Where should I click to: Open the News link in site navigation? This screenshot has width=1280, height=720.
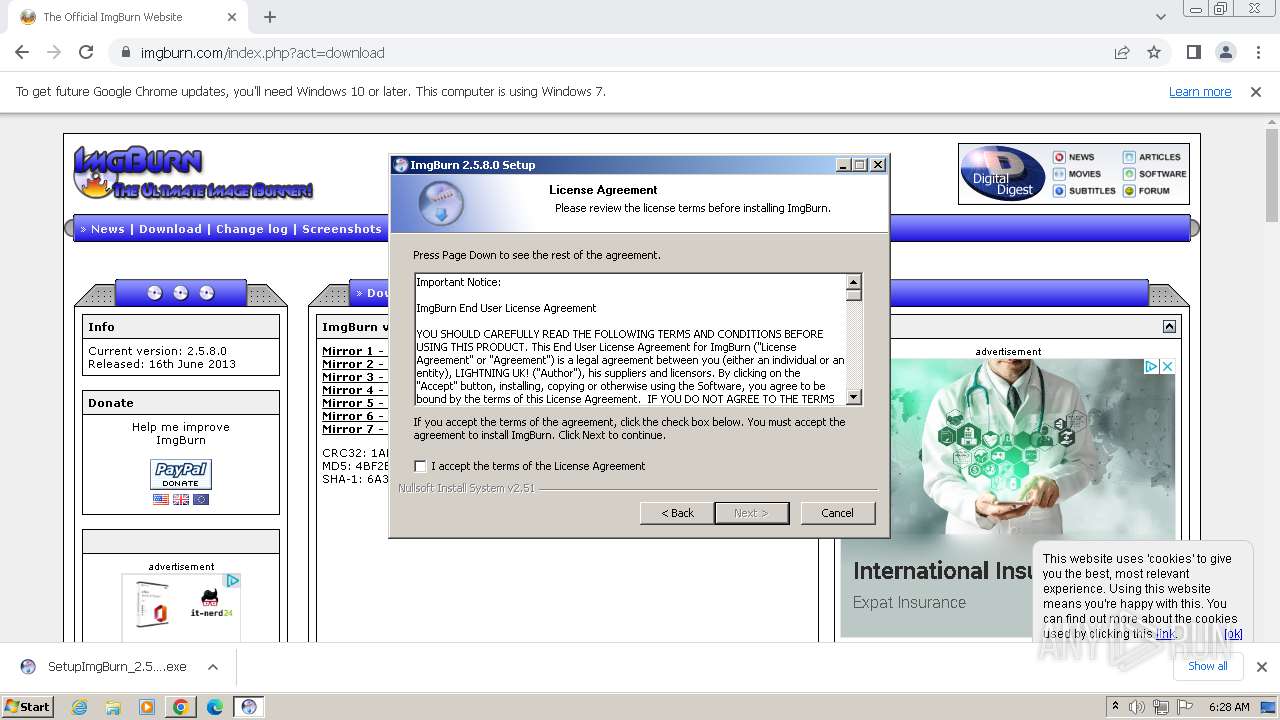click(107, 229)
